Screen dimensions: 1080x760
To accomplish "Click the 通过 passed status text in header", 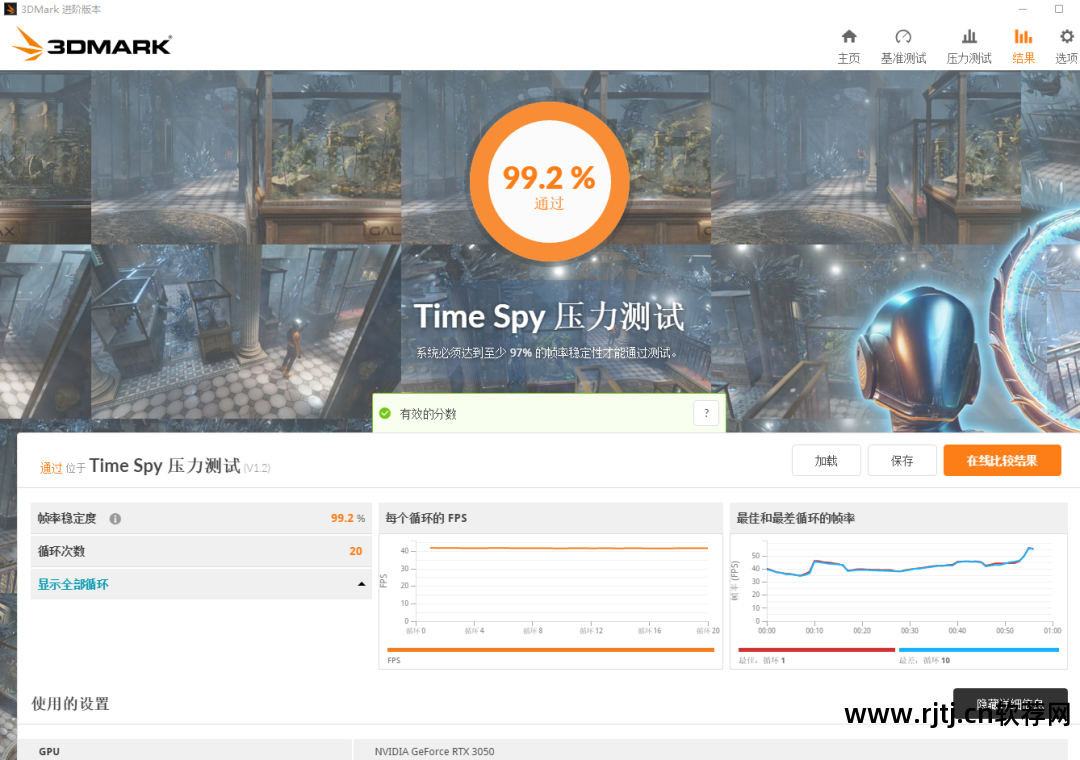I will (x=51, y=468).
